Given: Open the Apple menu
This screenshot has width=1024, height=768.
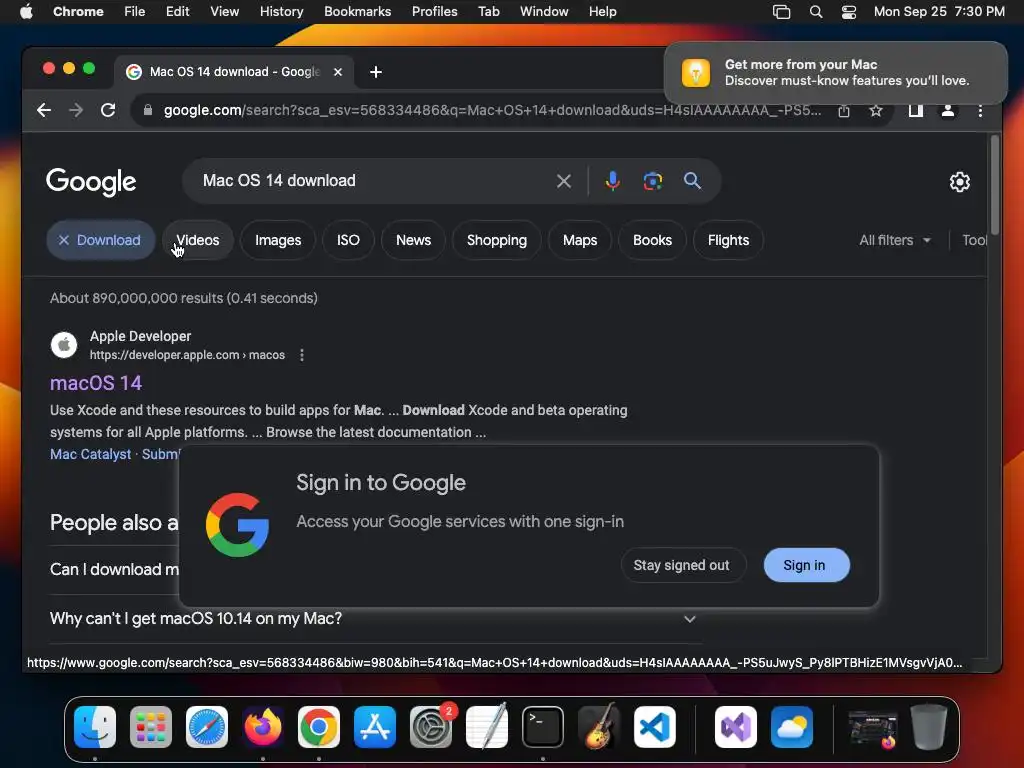Looking at the screenshot, I should (26, 12).
